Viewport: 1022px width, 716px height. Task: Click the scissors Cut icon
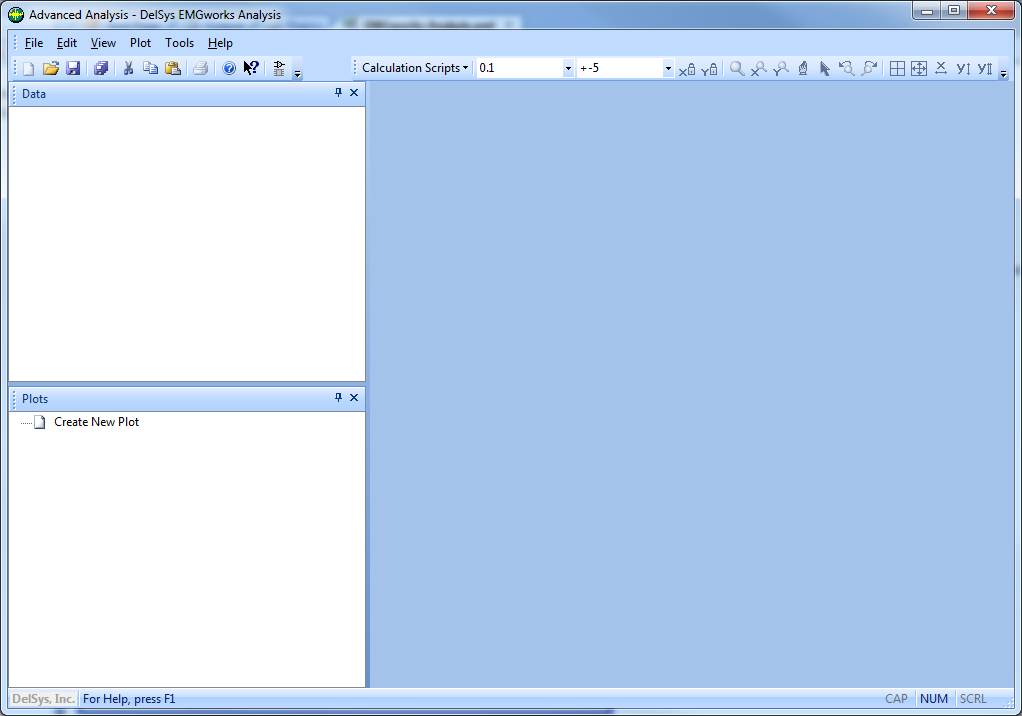point(128,68)
